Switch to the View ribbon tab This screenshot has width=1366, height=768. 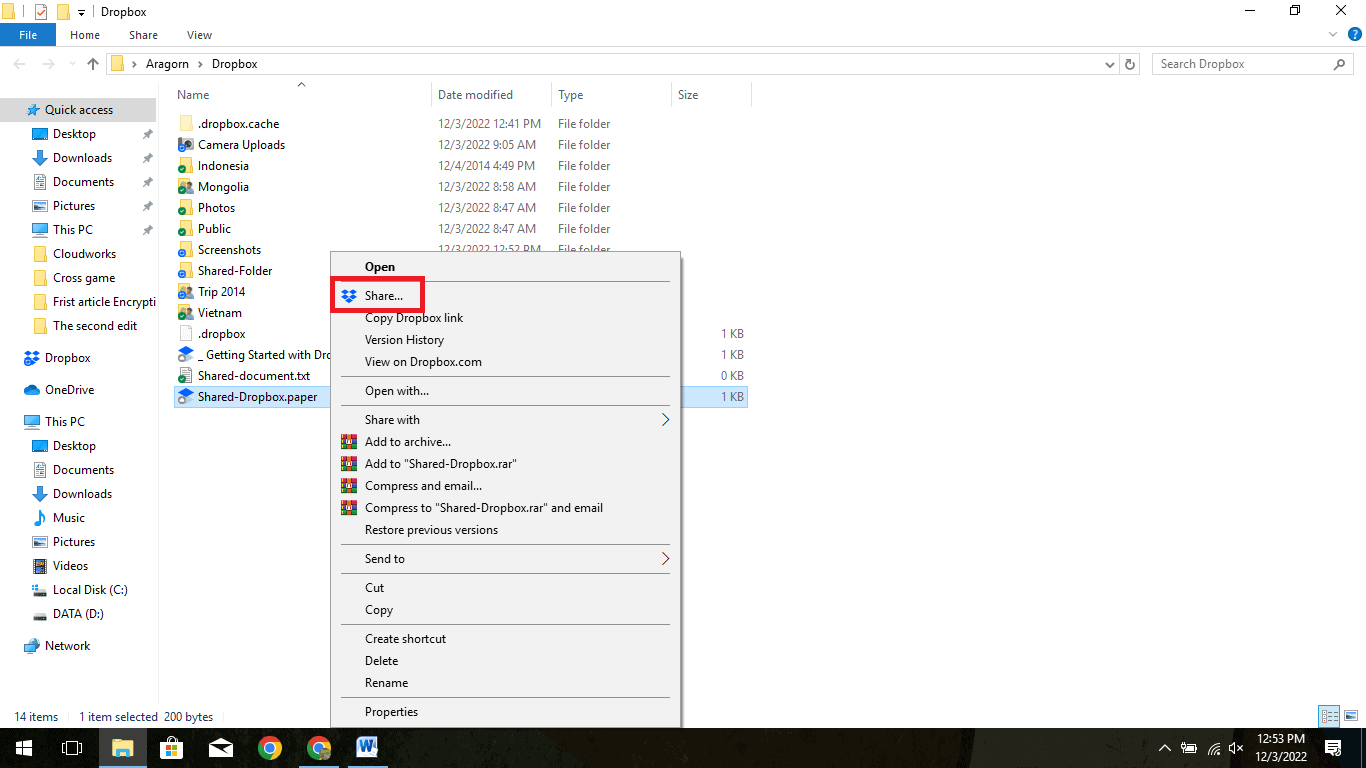(x=200, y=35)
